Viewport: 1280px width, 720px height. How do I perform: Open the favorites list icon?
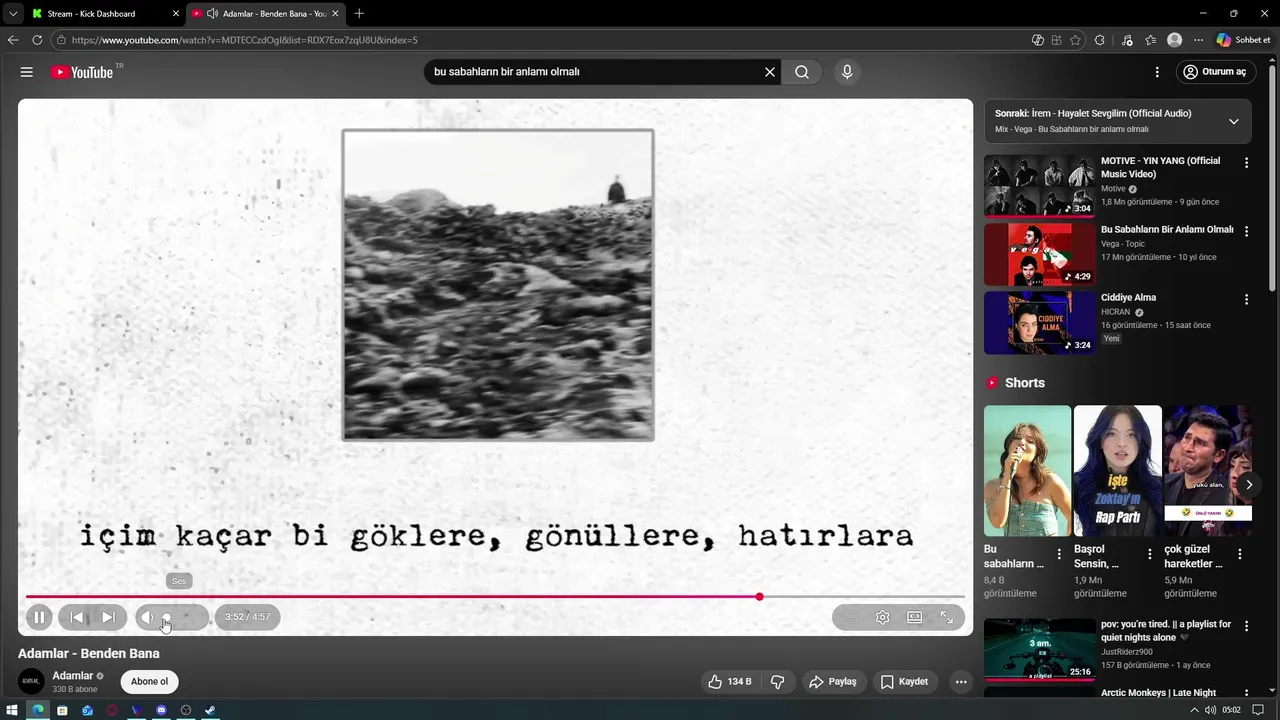tap(1151, 40)
